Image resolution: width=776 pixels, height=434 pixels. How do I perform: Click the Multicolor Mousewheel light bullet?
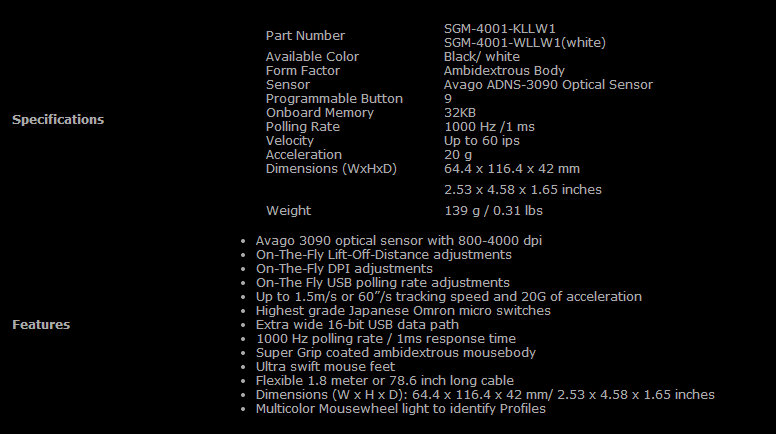click(x=400, y=409)
